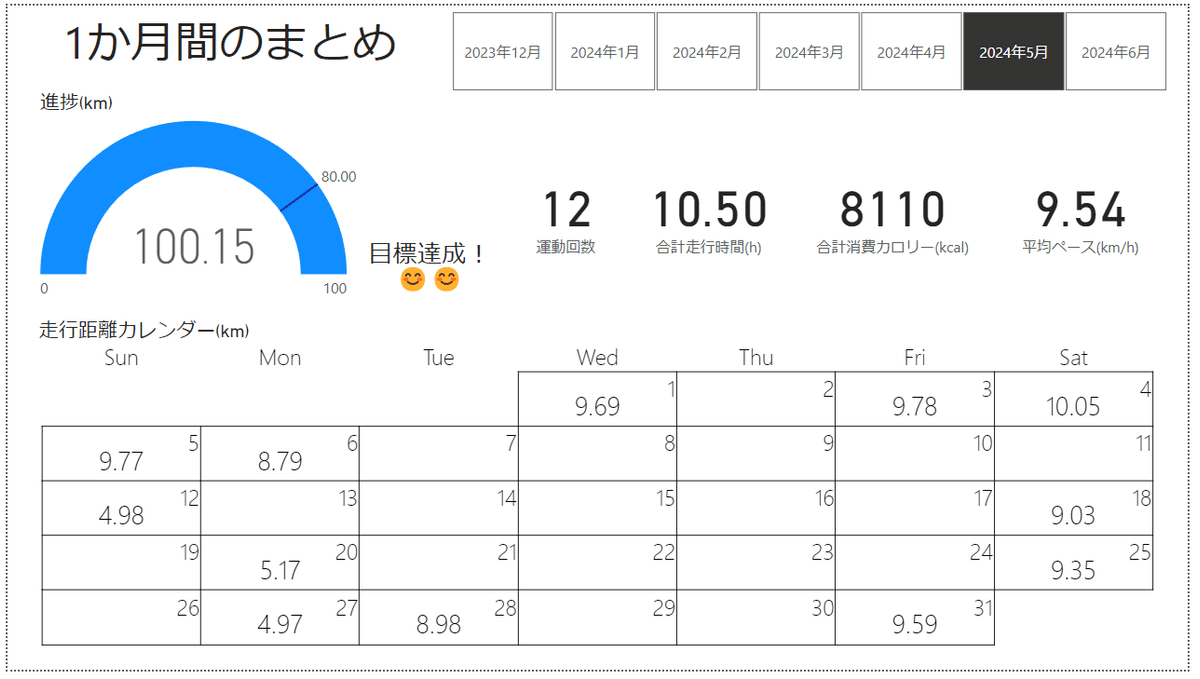Select the calendar distance 9.77
Viewport: 1200px width, 679px height.
(x=121, y=462)
